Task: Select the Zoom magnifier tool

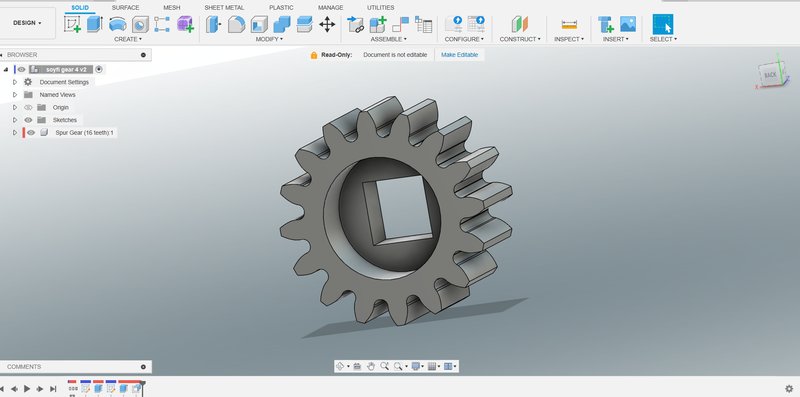Action: pos(384,366)
